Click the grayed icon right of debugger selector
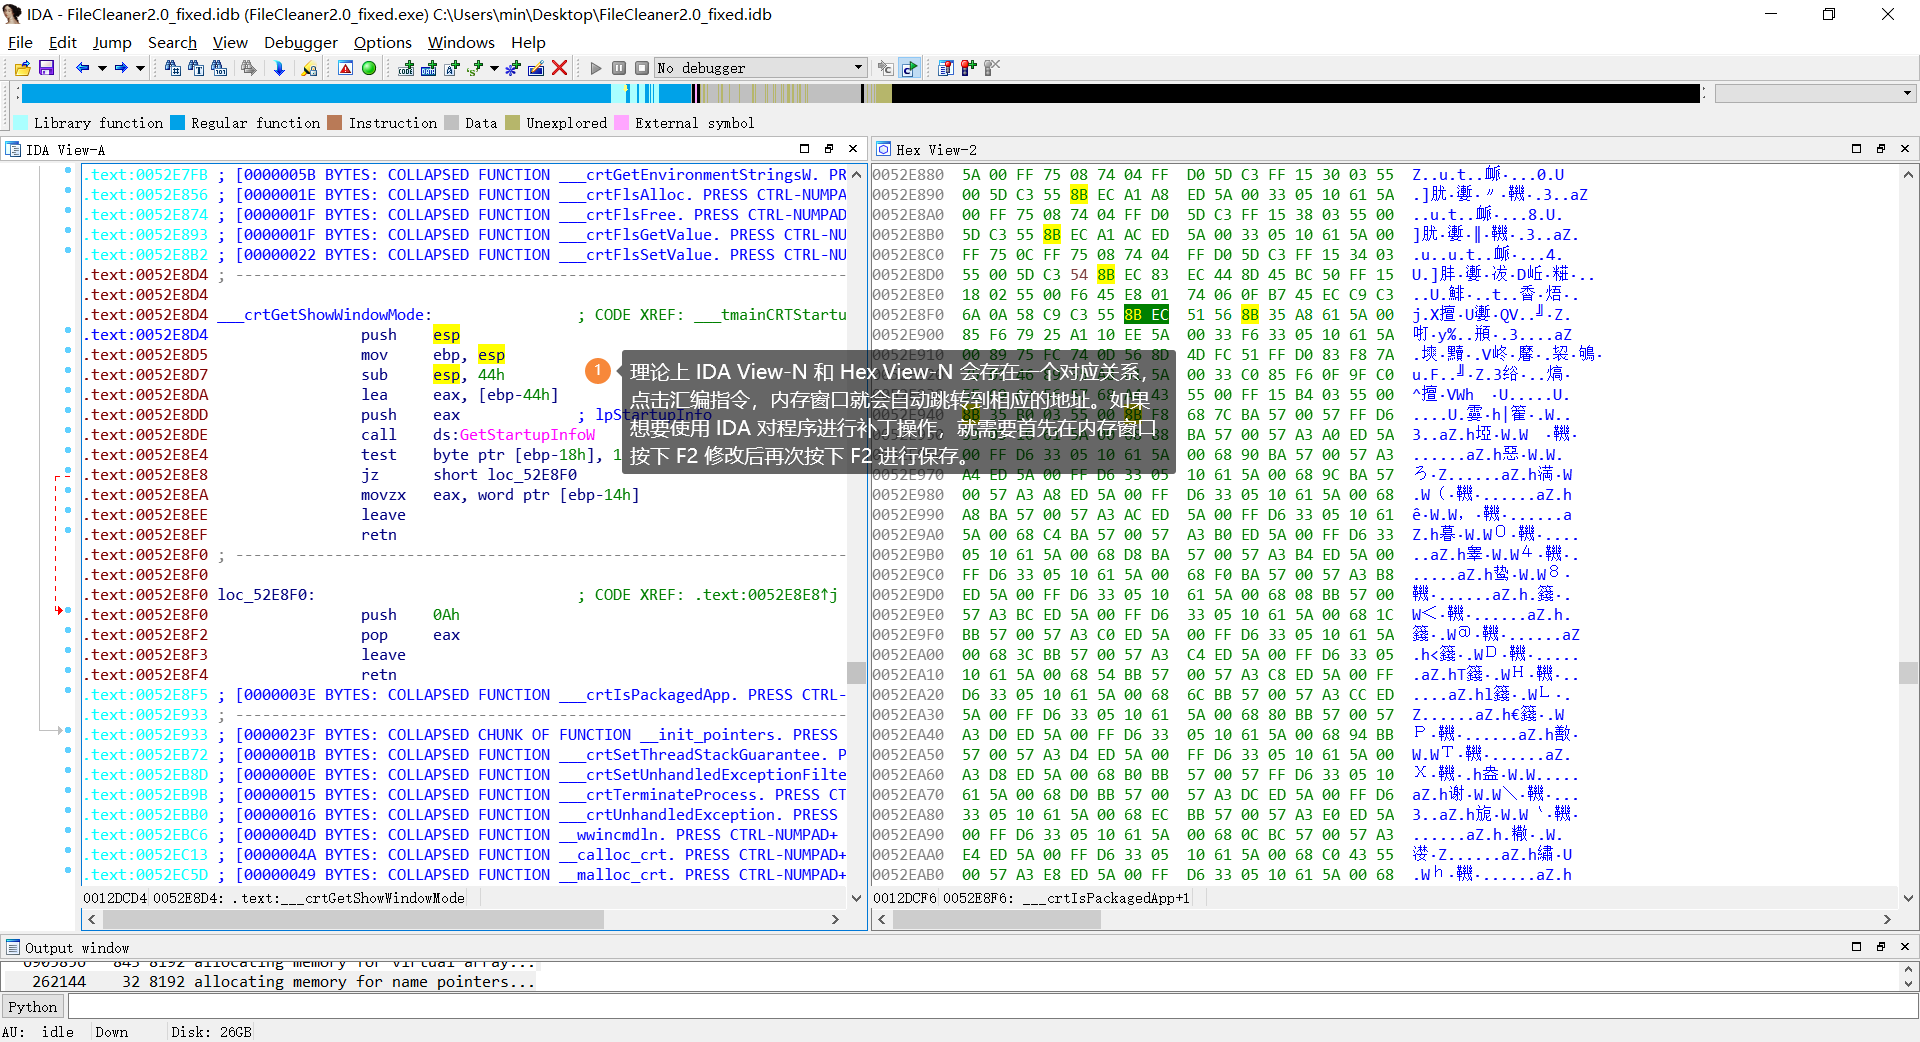This screenshot has height=1042, width=1920. tap(885, 68)
